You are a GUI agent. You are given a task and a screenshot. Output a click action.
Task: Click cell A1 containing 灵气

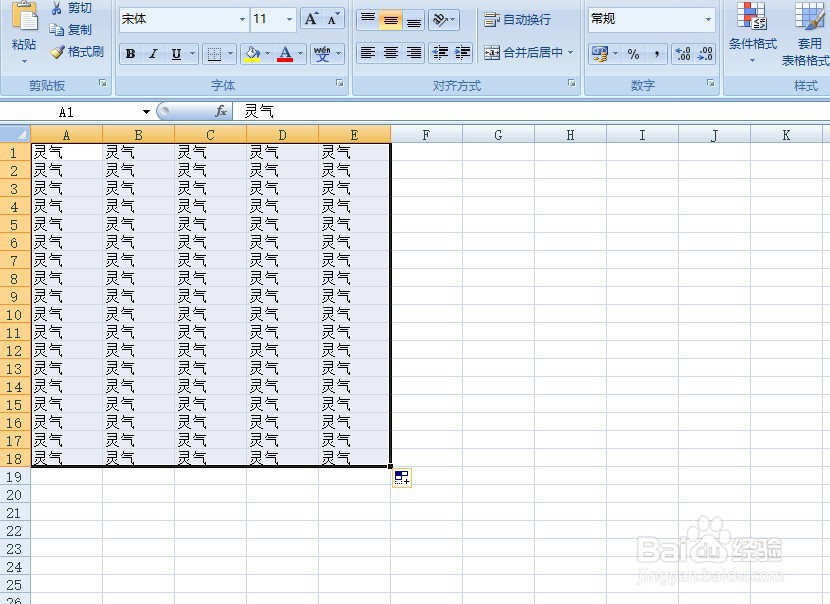pos(66,152)
